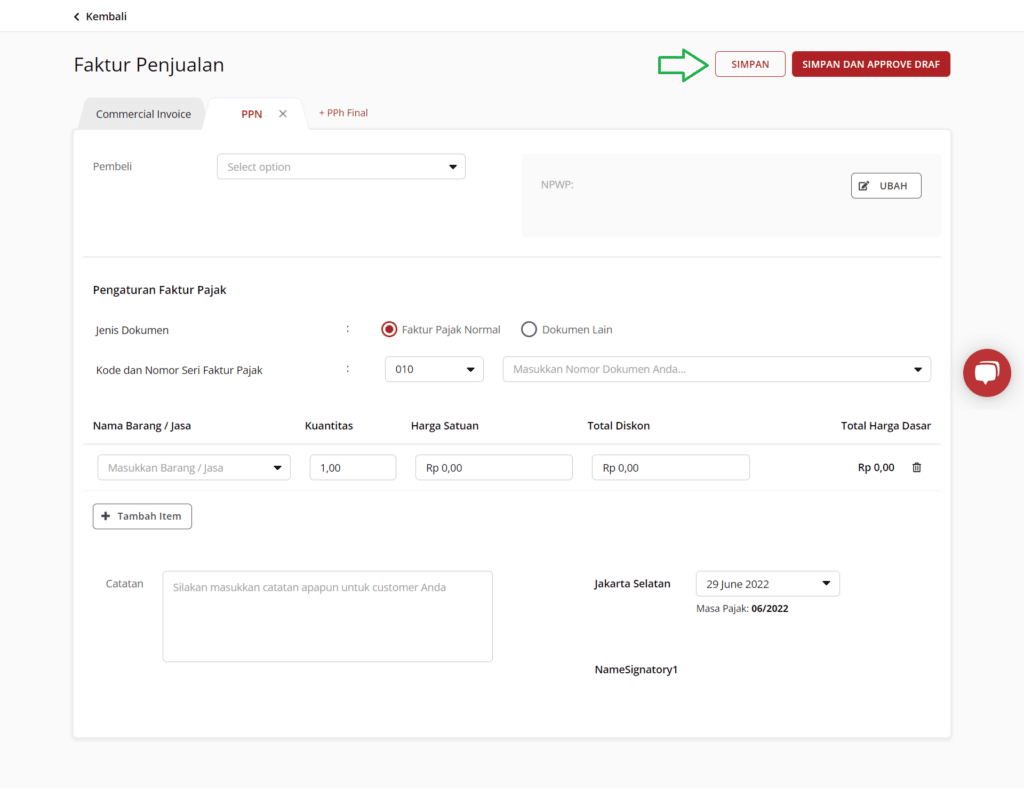Click the SIMPAN button
Image resolution: width=1024 pixels, height=788 pixels.
coord(750,64)
